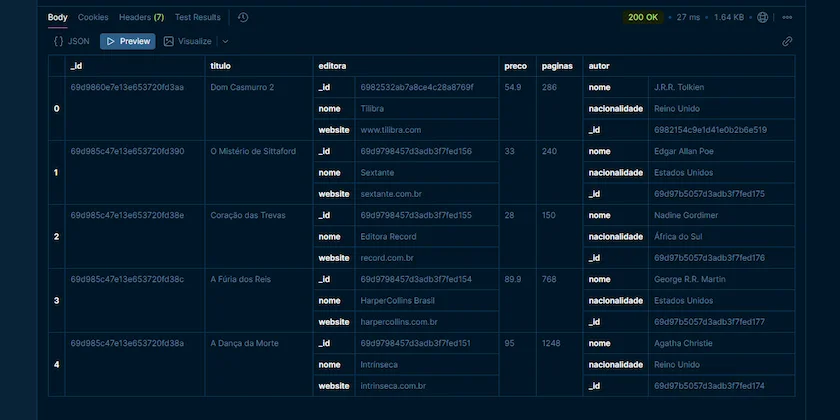Screen dimensions: 840x420
Task: Open the Headers (7) tab
Action: pyautogui.click(x=141, y=17)
